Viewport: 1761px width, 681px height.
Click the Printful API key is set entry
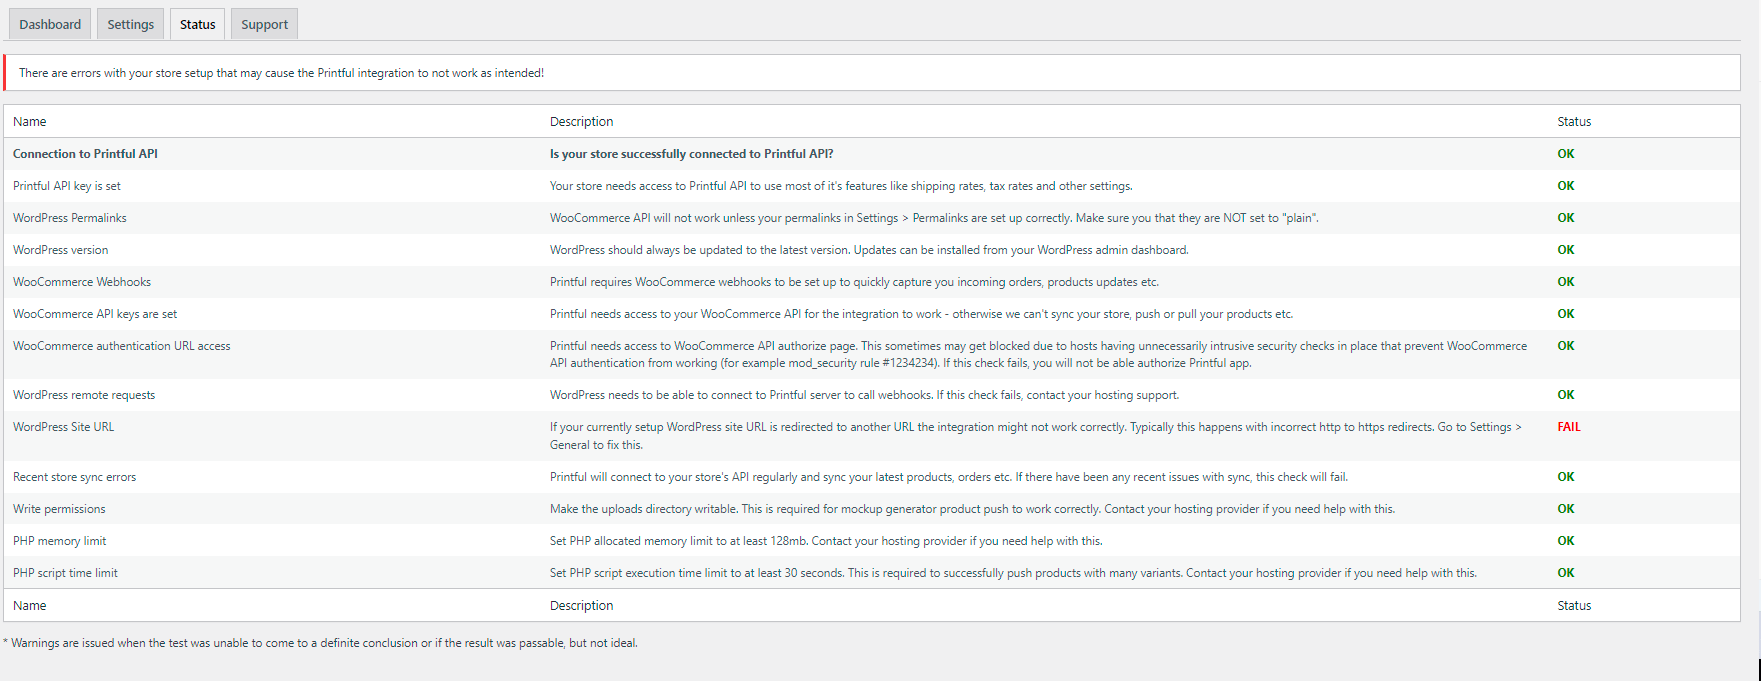[x=67, y=186]
